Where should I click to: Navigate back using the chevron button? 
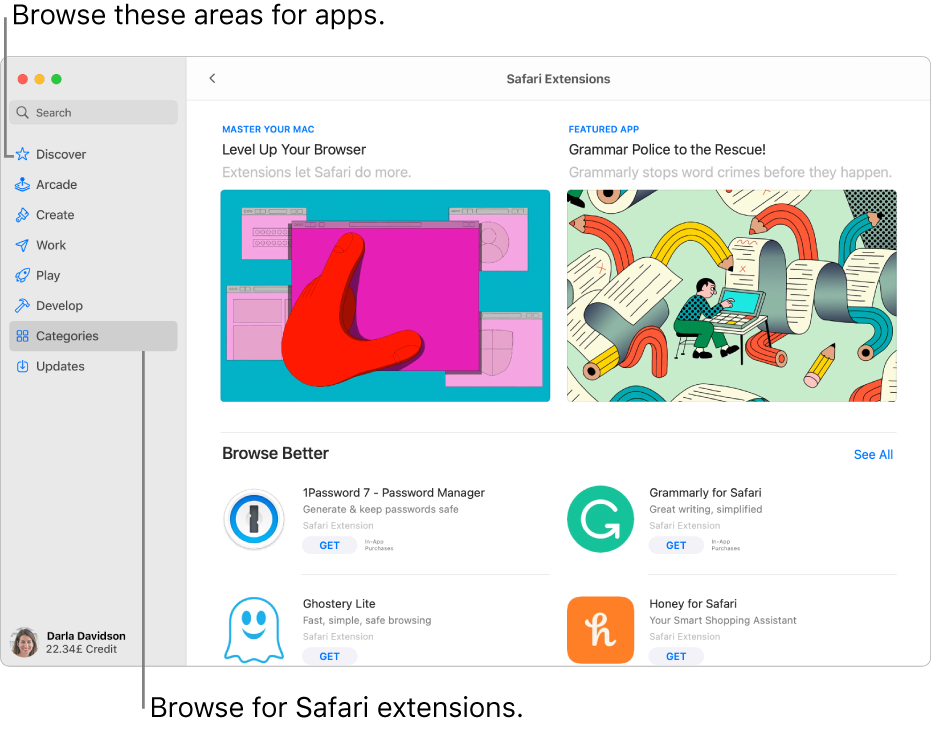212,77
